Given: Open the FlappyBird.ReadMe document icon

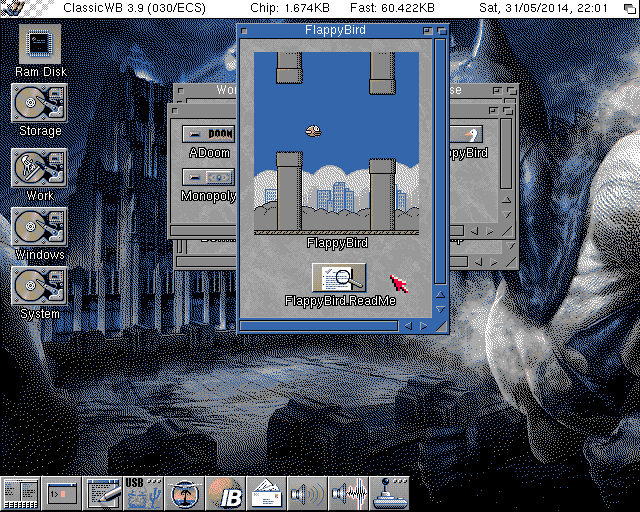Looking at the screenshot, I should (x=339, y=278).
